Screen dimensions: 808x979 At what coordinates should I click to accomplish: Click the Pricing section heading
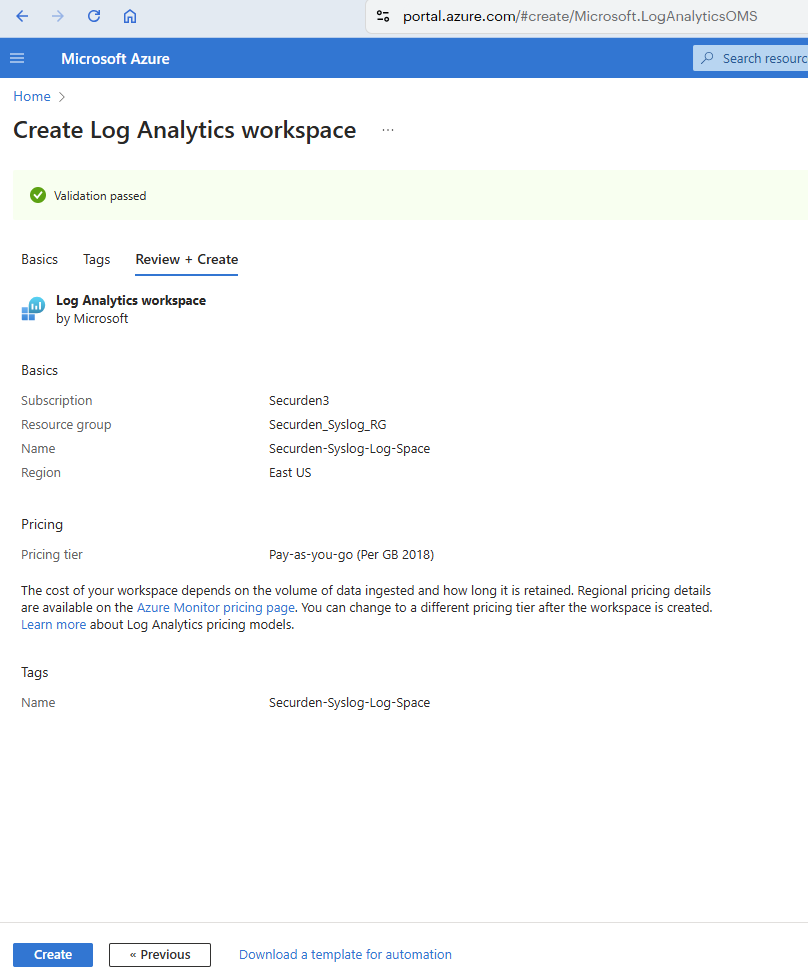pos(42,524)
